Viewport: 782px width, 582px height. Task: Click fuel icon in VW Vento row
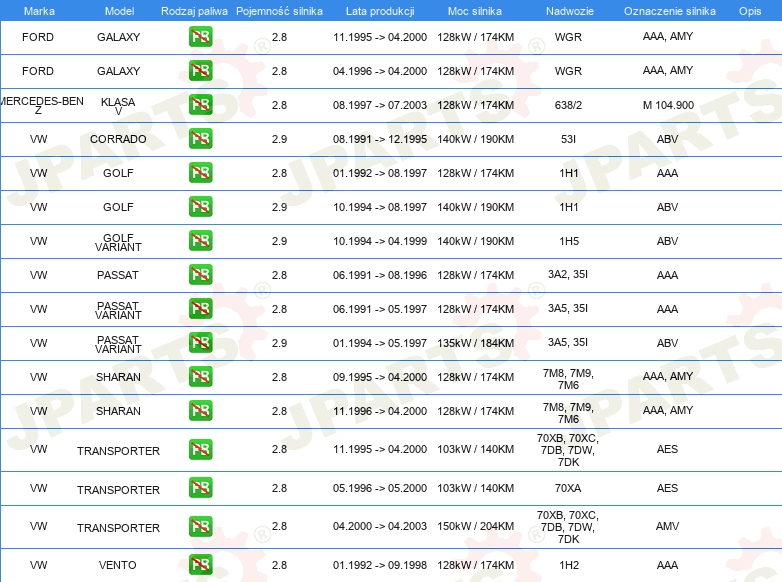coord(200,565)
